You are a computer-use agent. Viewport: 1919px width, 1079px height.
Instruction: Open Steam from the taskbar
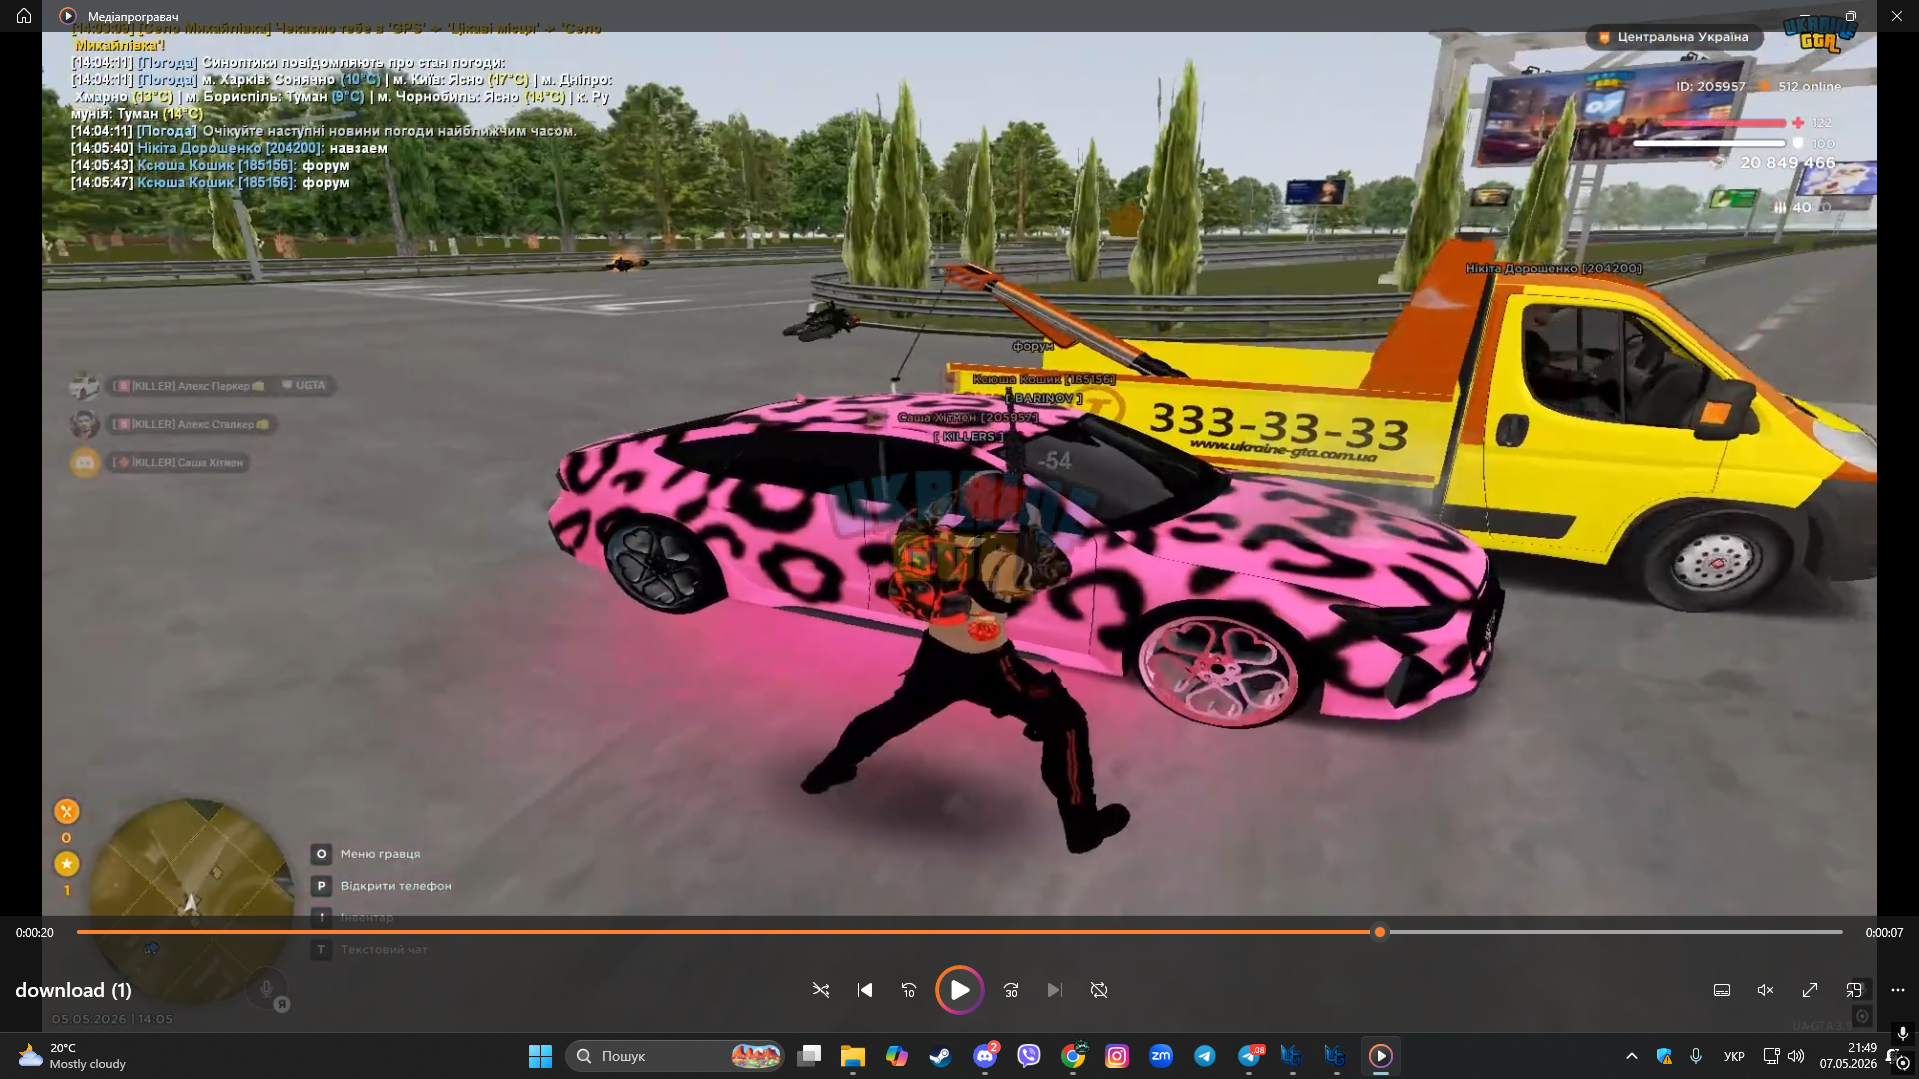[941, 1056]
